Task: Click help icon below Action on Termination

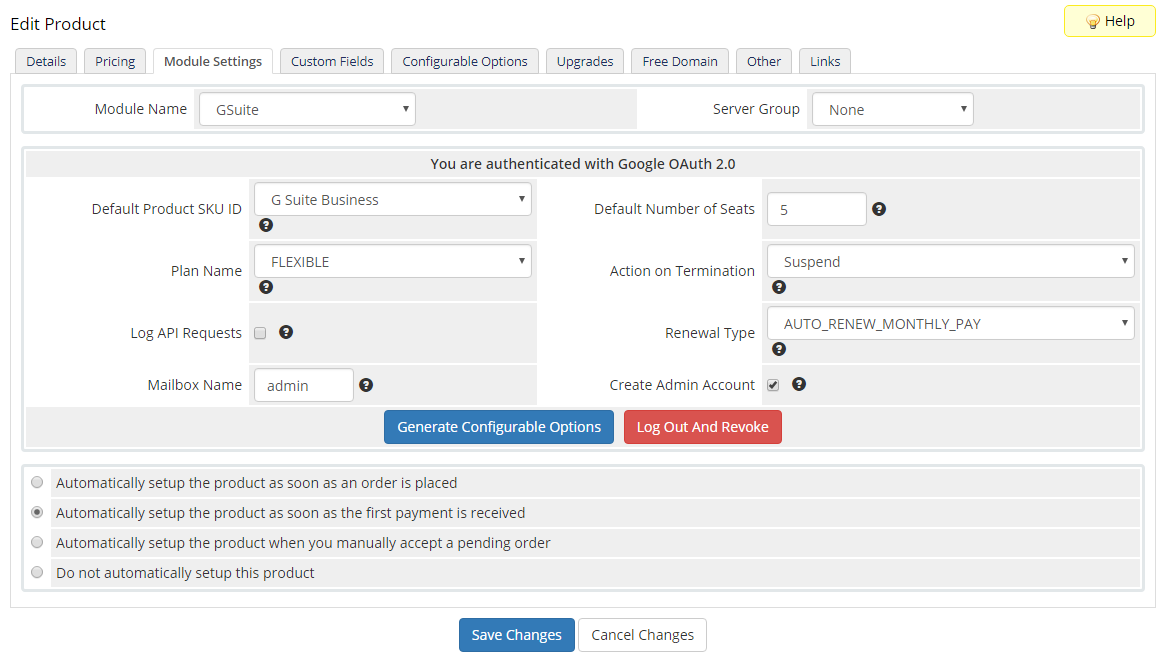Action: 779,287
